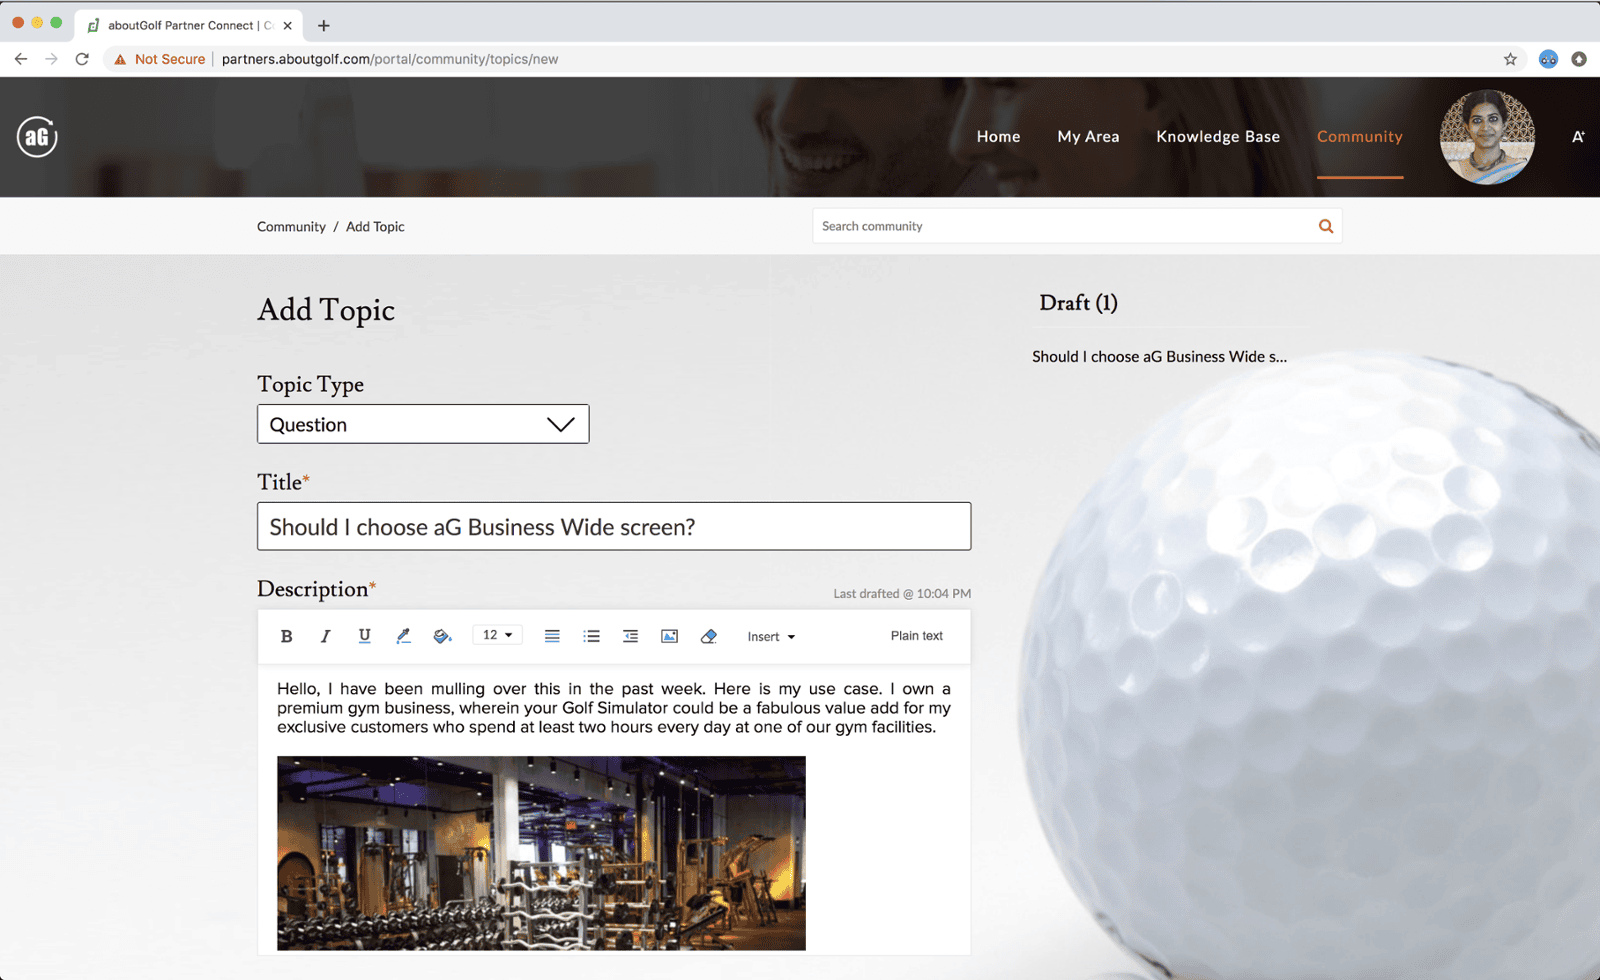Open a new browser tab

[323, 25]
